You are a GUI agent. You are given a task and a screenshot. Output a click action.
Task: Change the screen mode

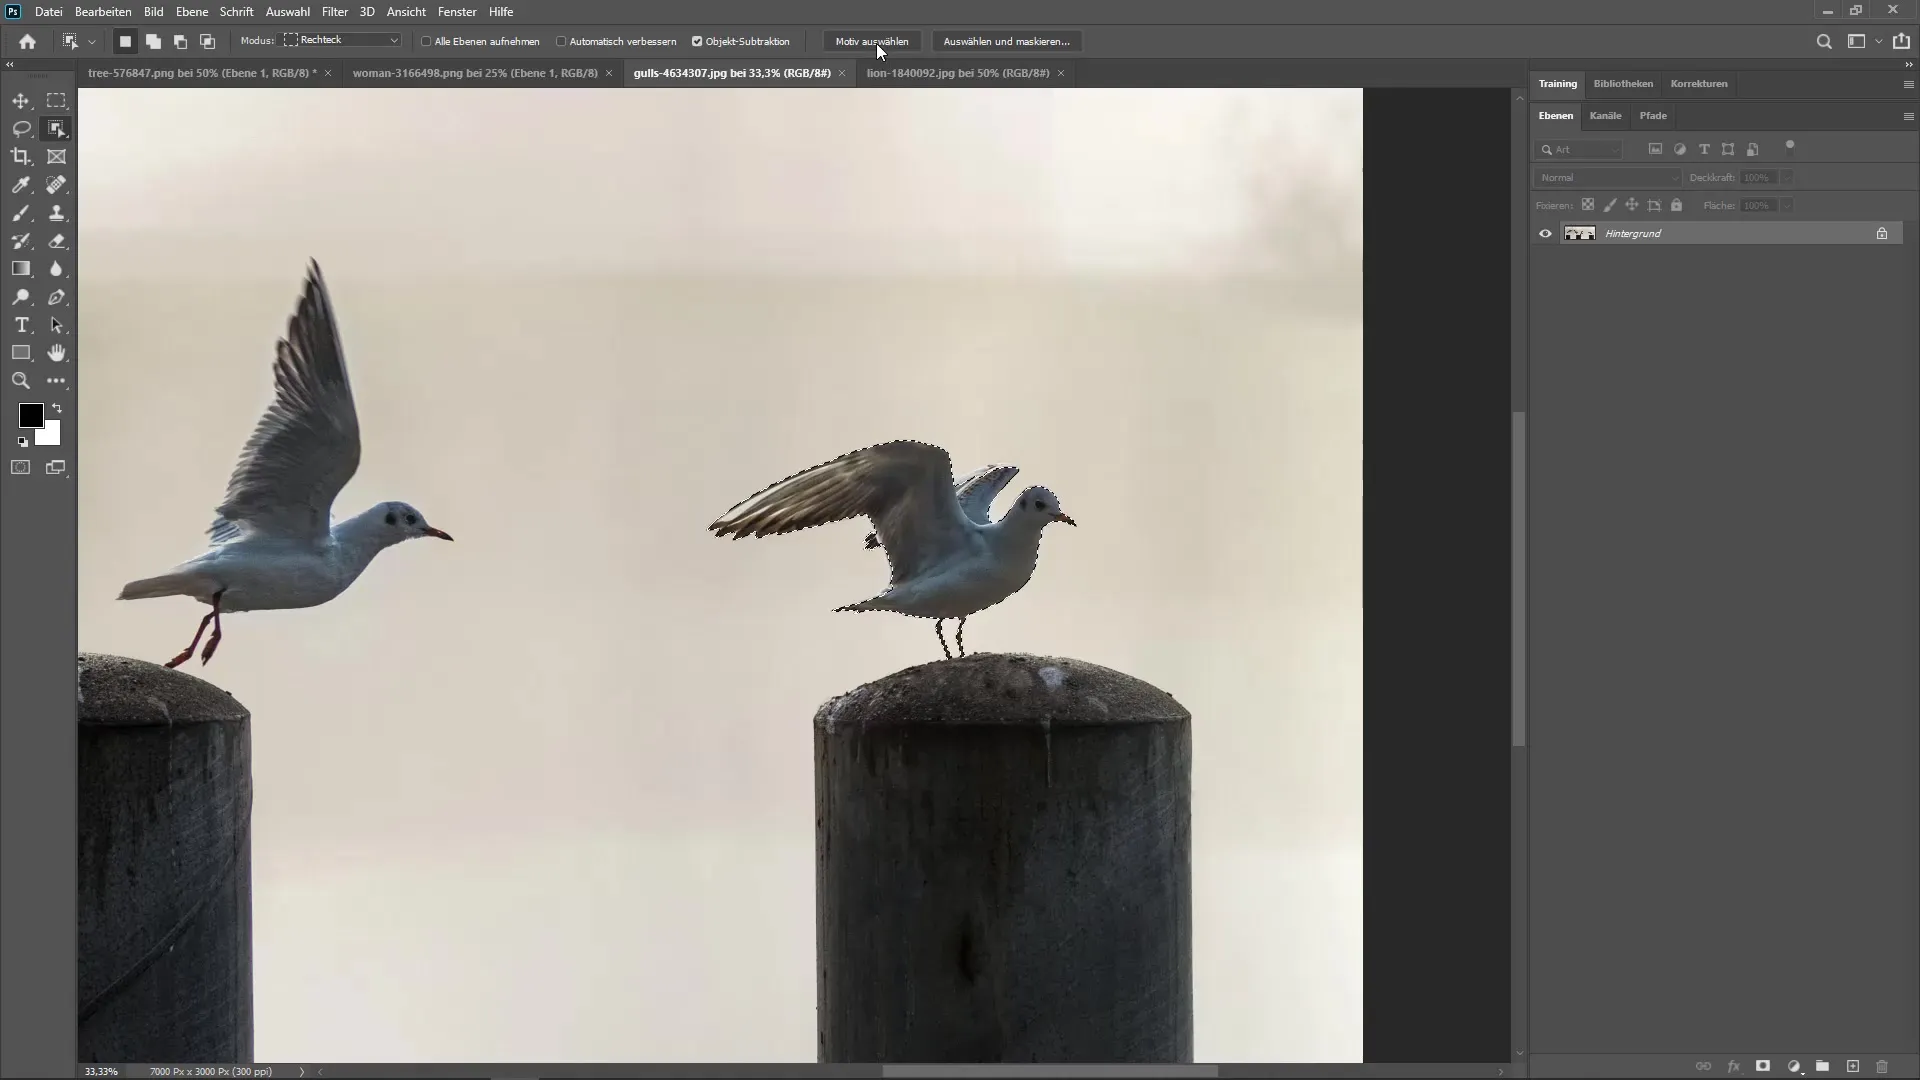tap(56, 467)
